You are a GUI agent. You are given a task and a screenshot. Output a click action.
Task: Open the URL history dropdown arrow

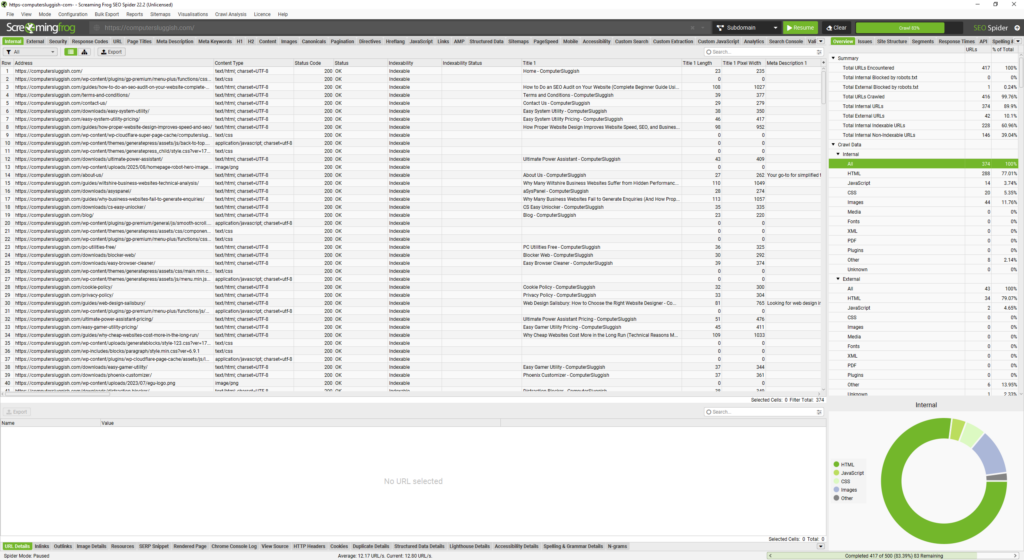(703, 27)
